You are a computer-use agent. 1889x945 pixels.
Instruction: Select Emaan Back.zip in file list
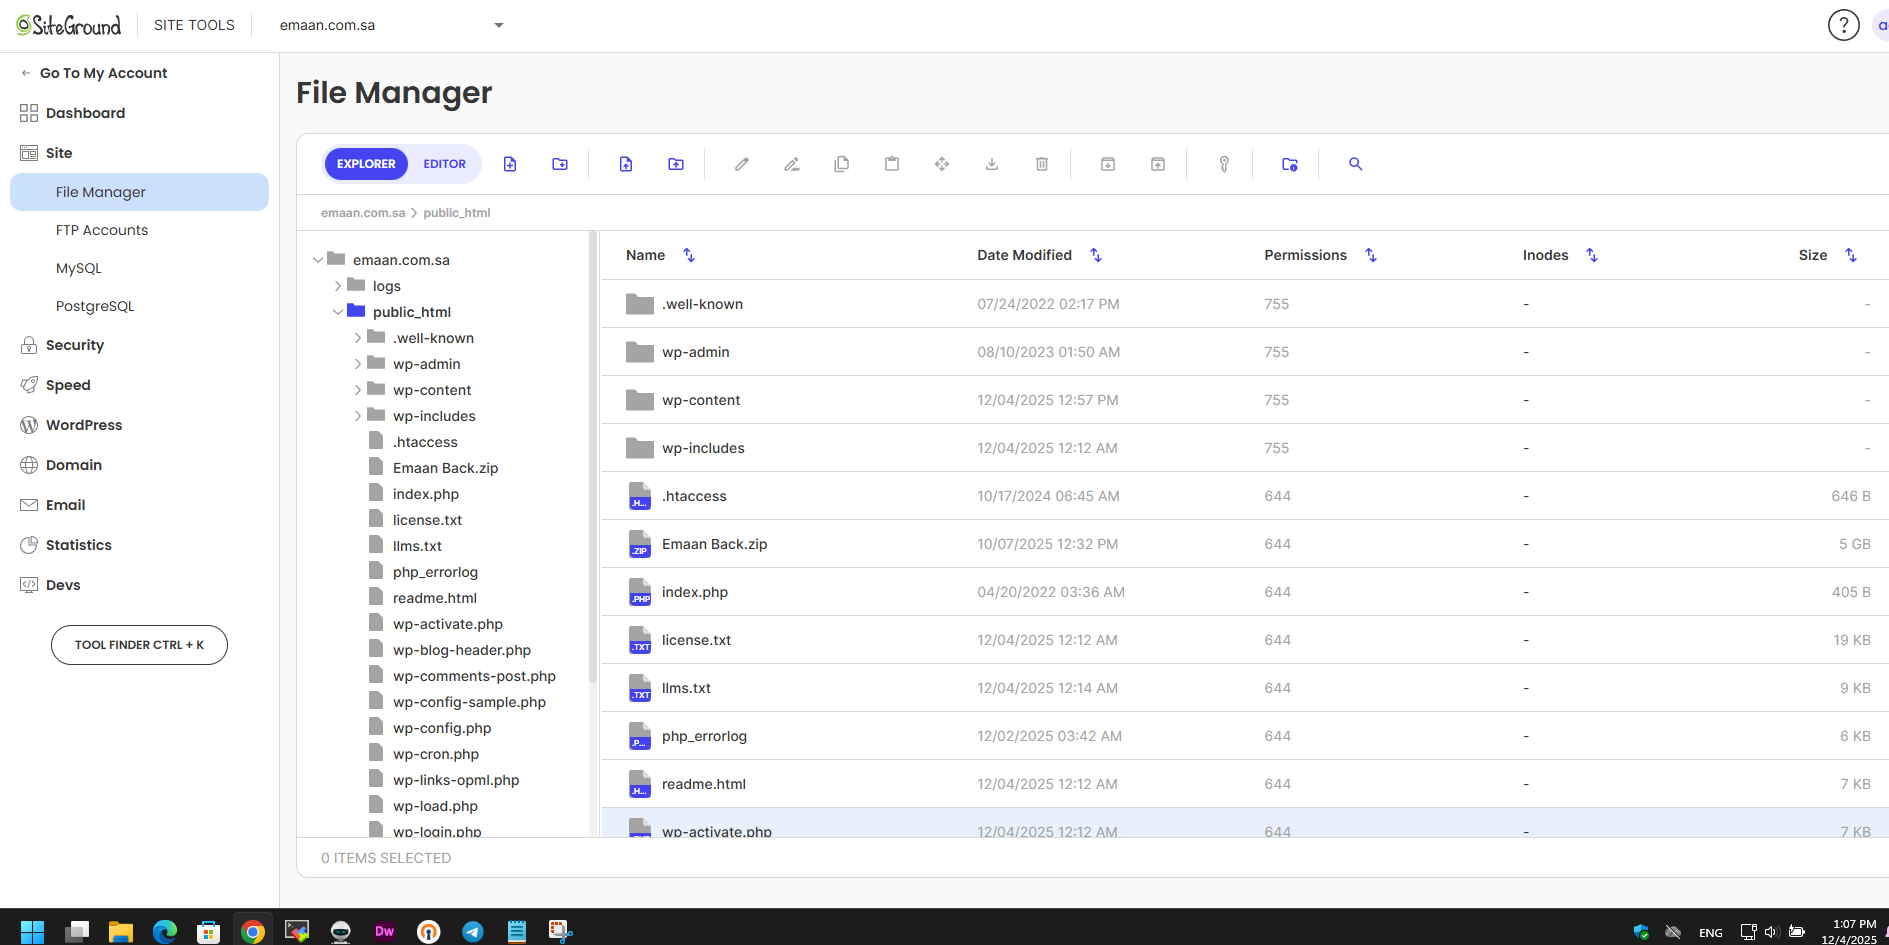[714, 544]
